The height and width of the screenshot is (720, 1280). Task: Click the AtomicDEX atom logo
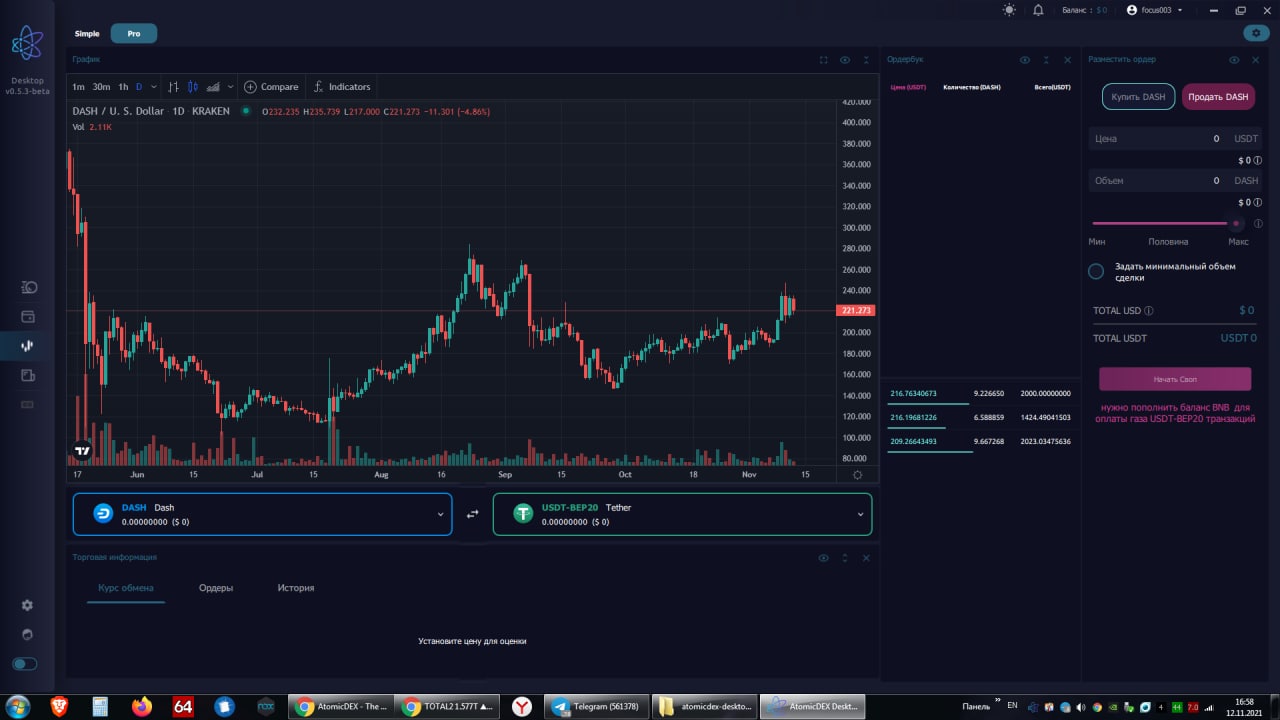(x=27, y=43)
